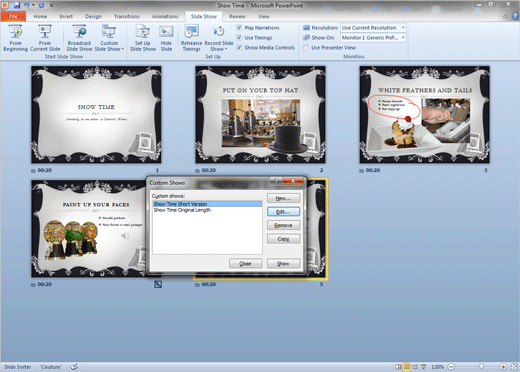Image resolution: width=520 pixels, height=372 pixels.
Task: Start slideshow From Current Slide
Action: point(45,38)
